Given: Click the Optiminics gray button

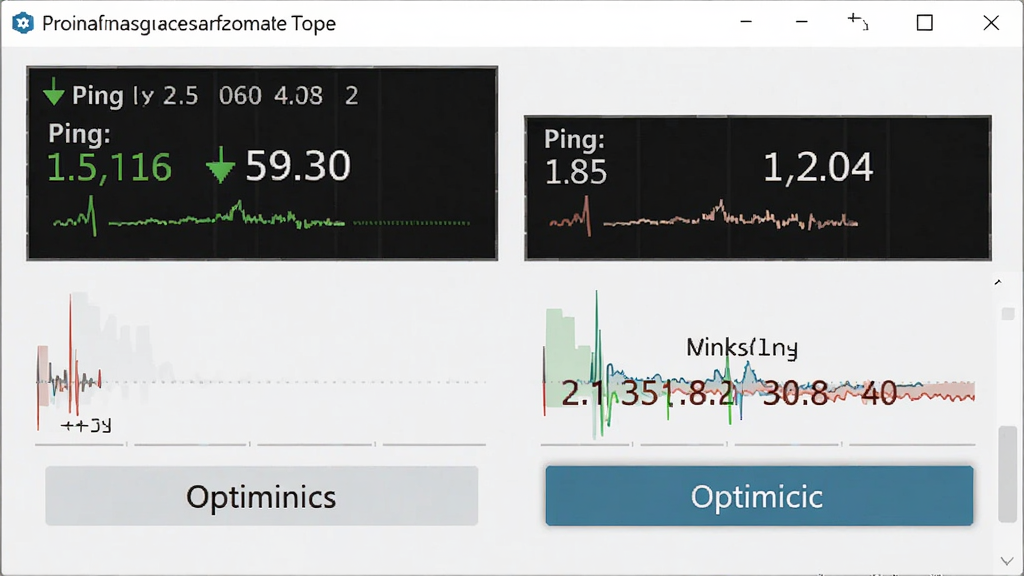Looking at the screenshot, I should coord(261,496).
